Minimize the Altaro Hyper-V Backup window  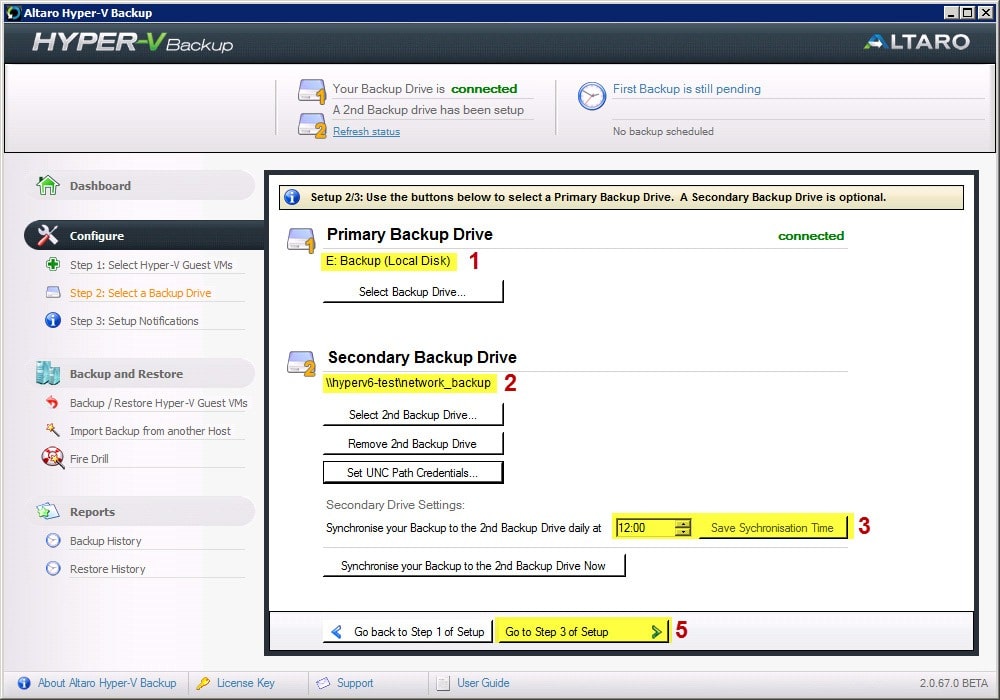click(x=952, y=13)
